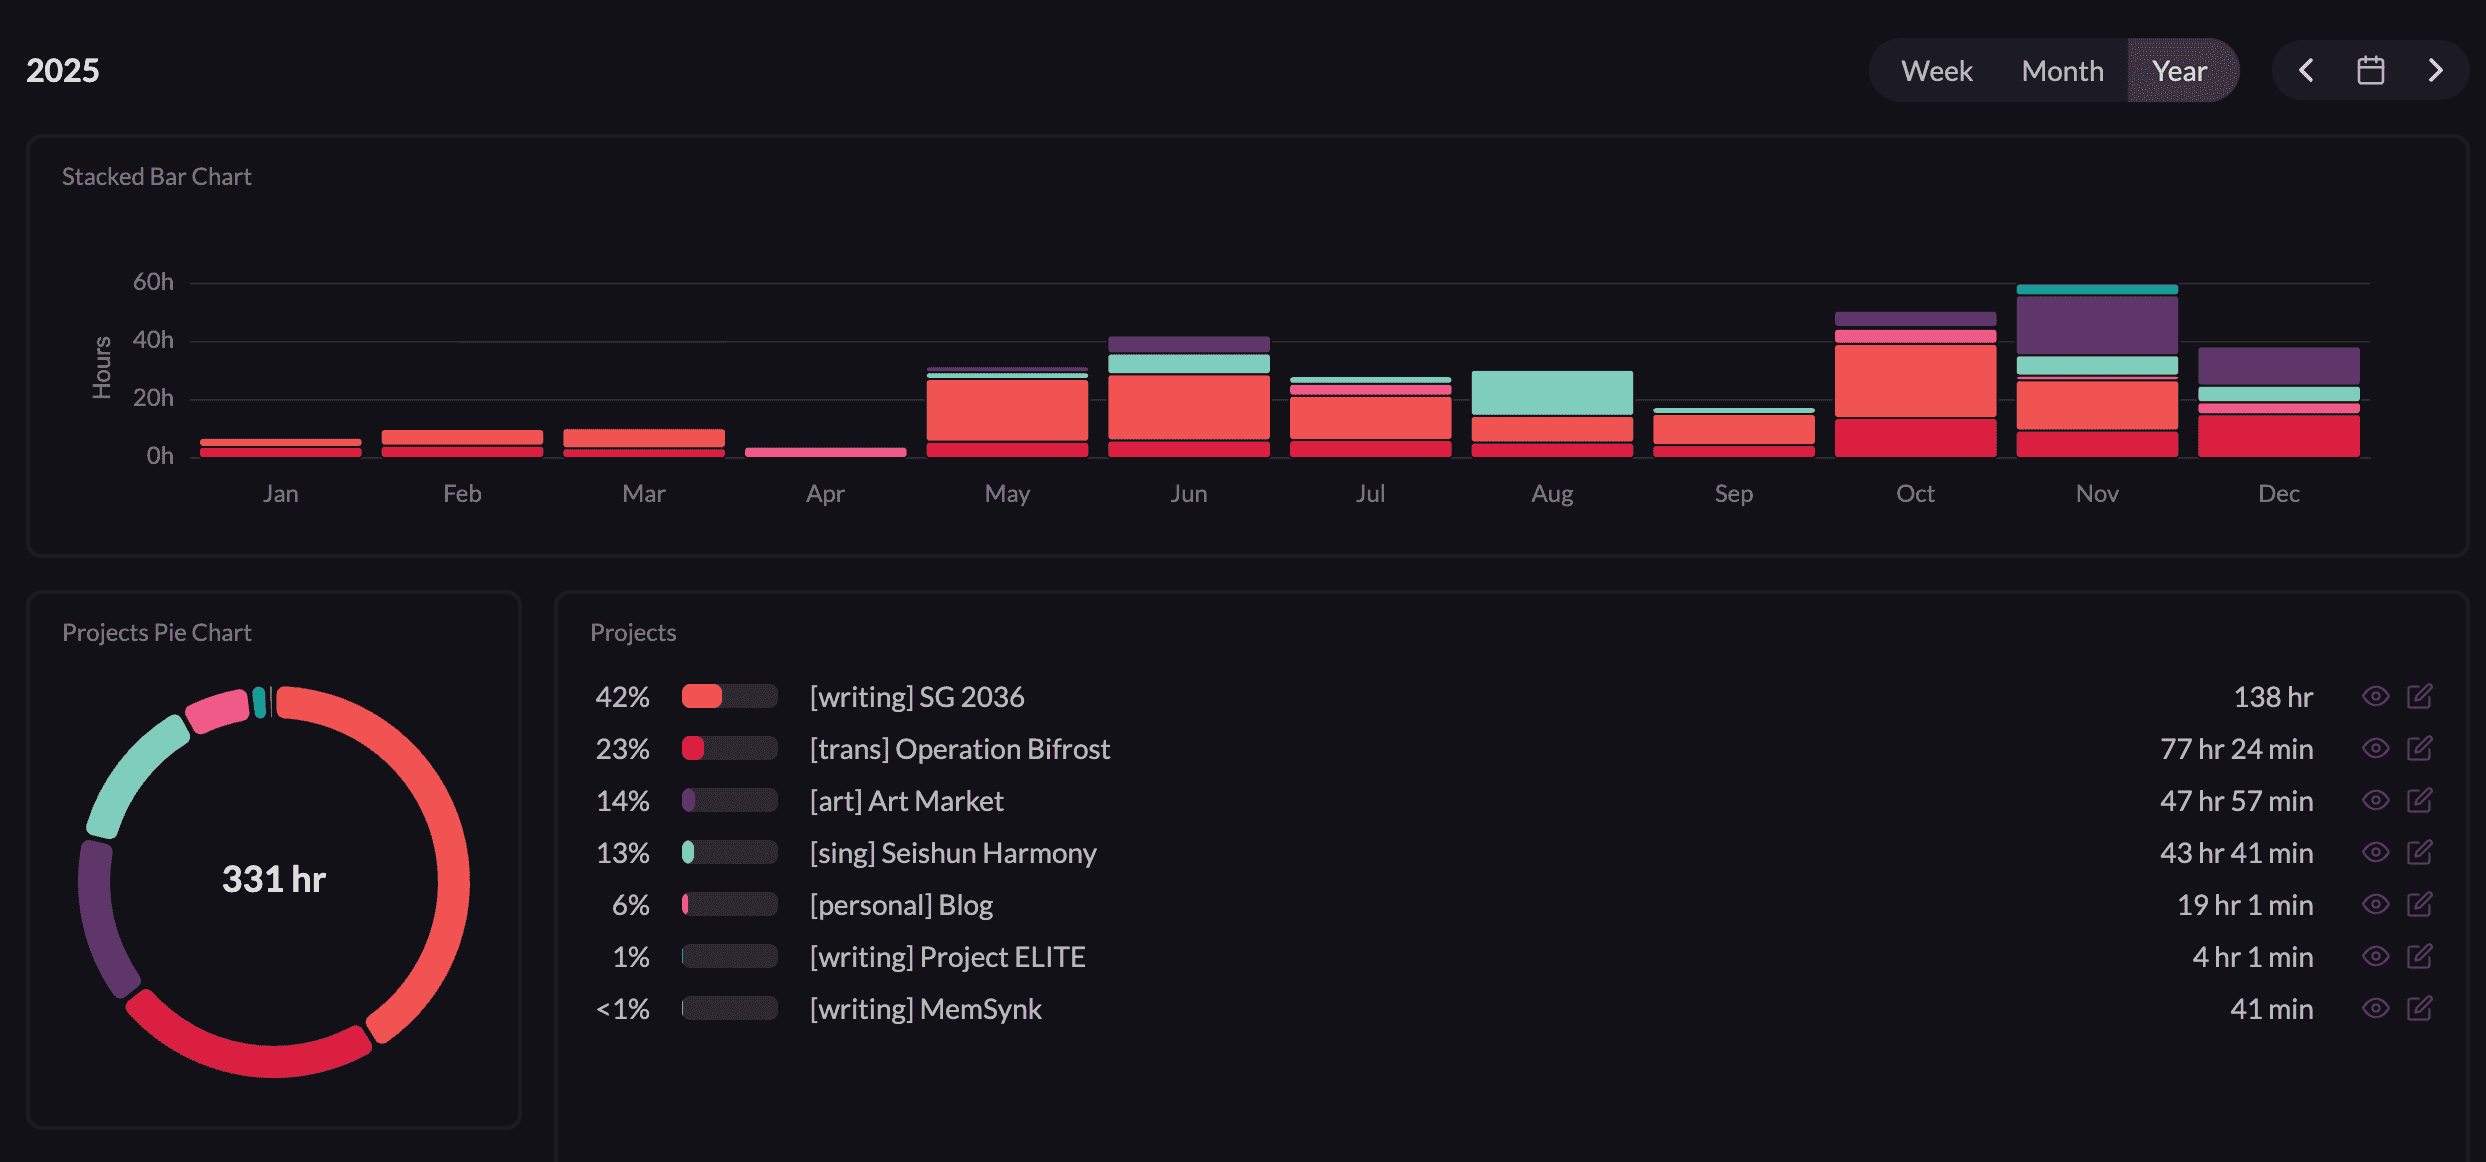
Task: Click the [writing] MemSynk project name
Action: point(925,1008)
